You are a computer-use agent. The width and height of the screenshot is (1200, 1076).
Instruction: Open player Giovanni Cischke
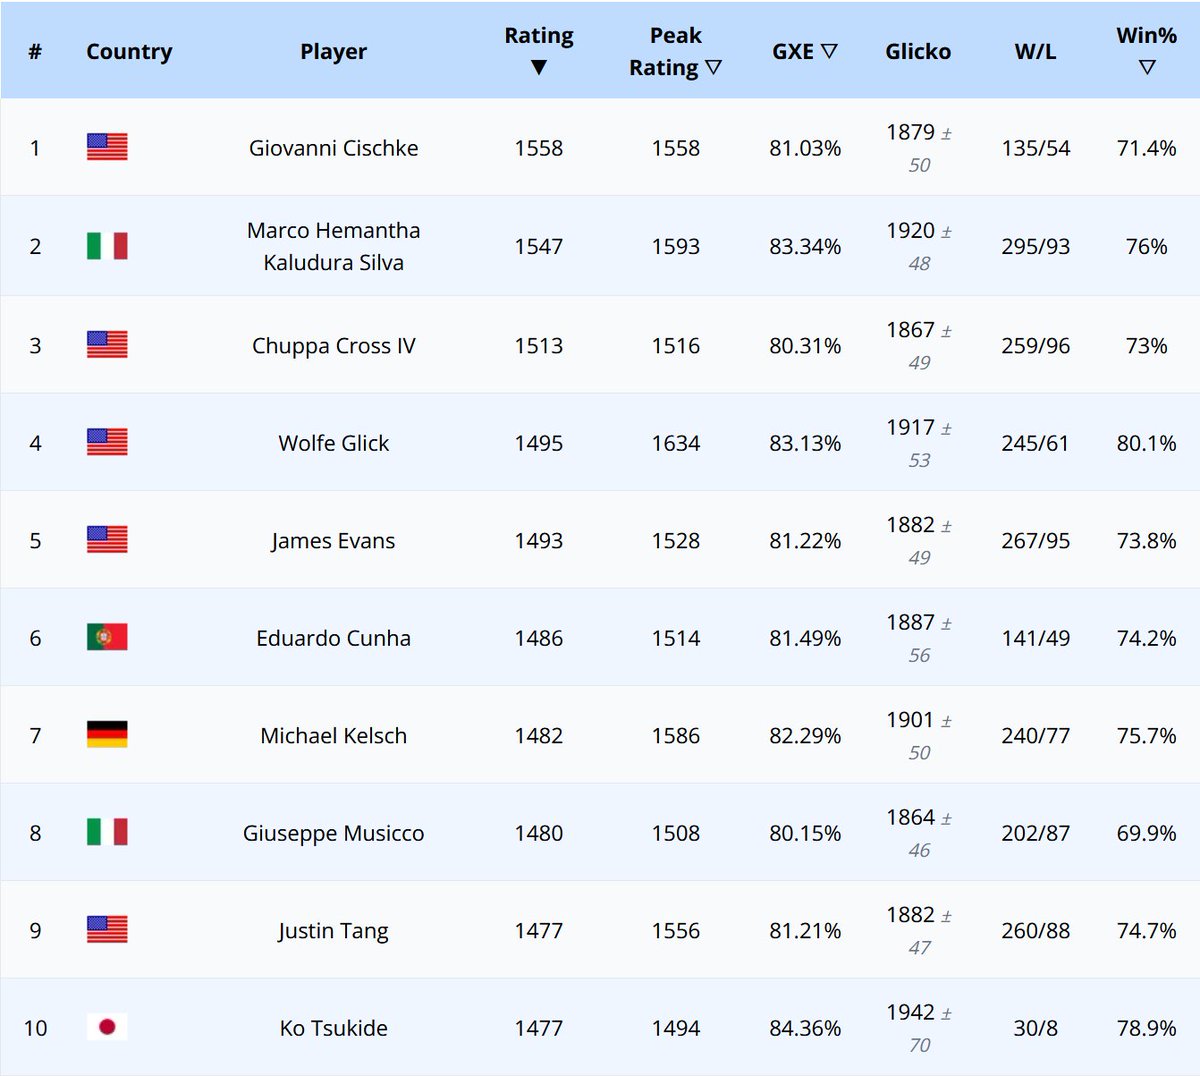coord(334,148)
